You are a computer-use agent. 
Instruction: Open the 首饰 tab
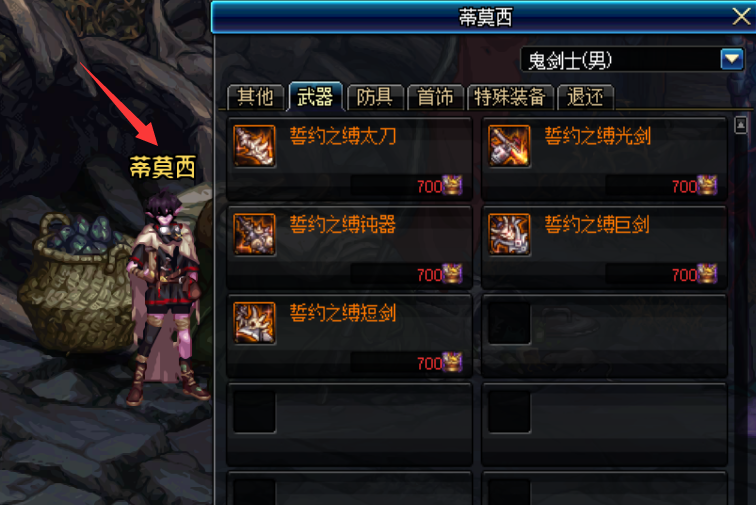coord(435,97)
